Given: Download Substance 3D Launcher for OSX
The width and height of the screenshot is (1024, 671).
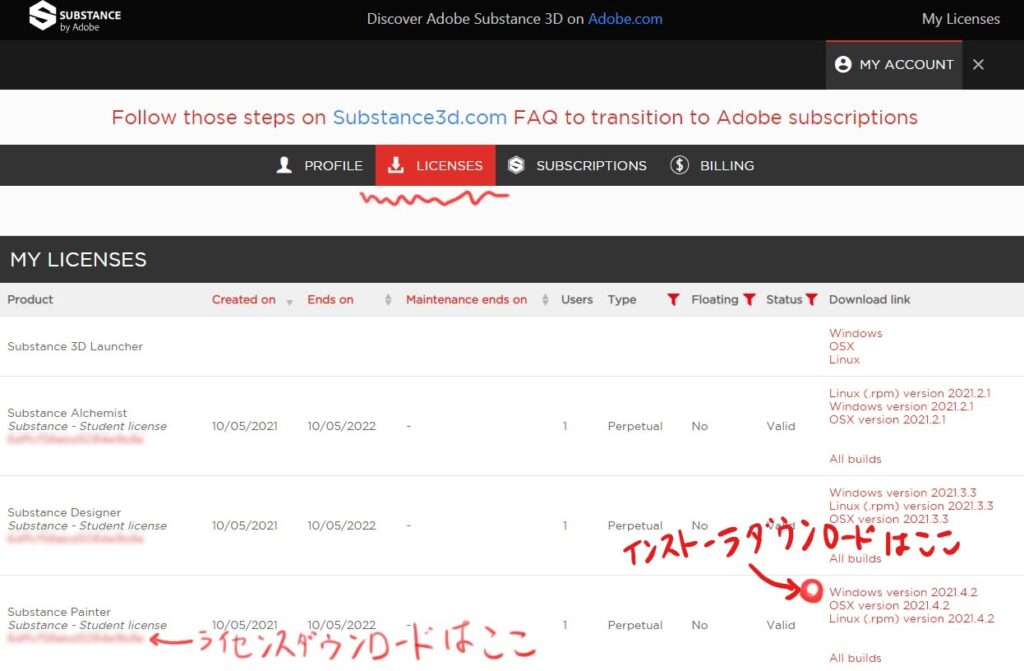Looking at the screenshot, I should pyautogui.click(x=841, y=346).
